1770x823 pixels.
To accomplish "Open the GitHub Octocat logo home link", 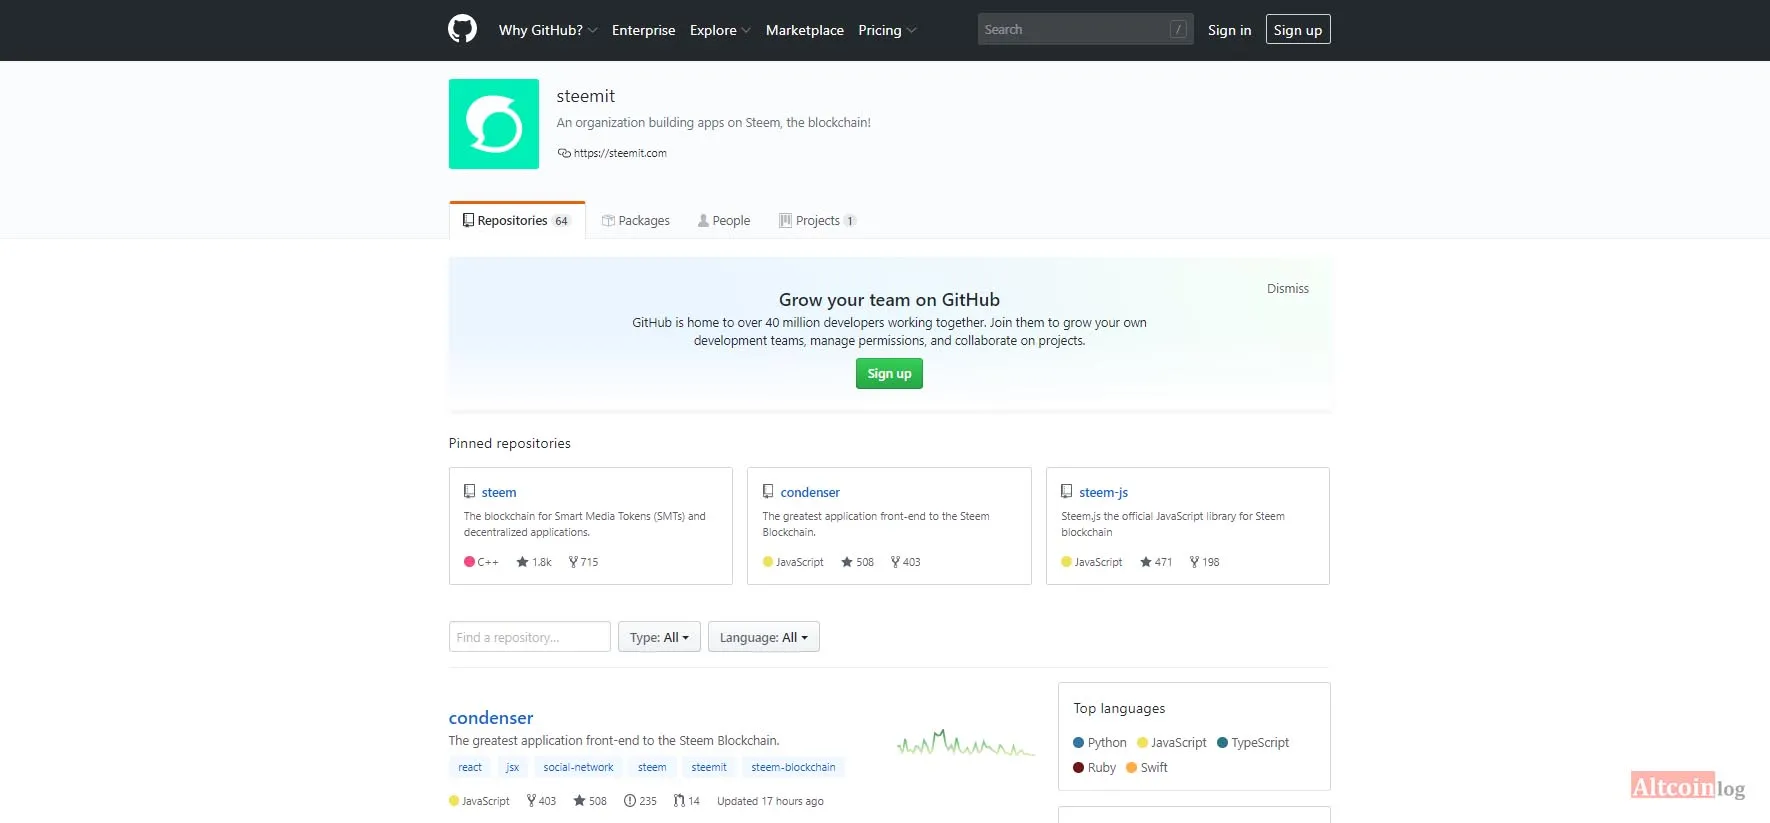I will pos(462,29).
